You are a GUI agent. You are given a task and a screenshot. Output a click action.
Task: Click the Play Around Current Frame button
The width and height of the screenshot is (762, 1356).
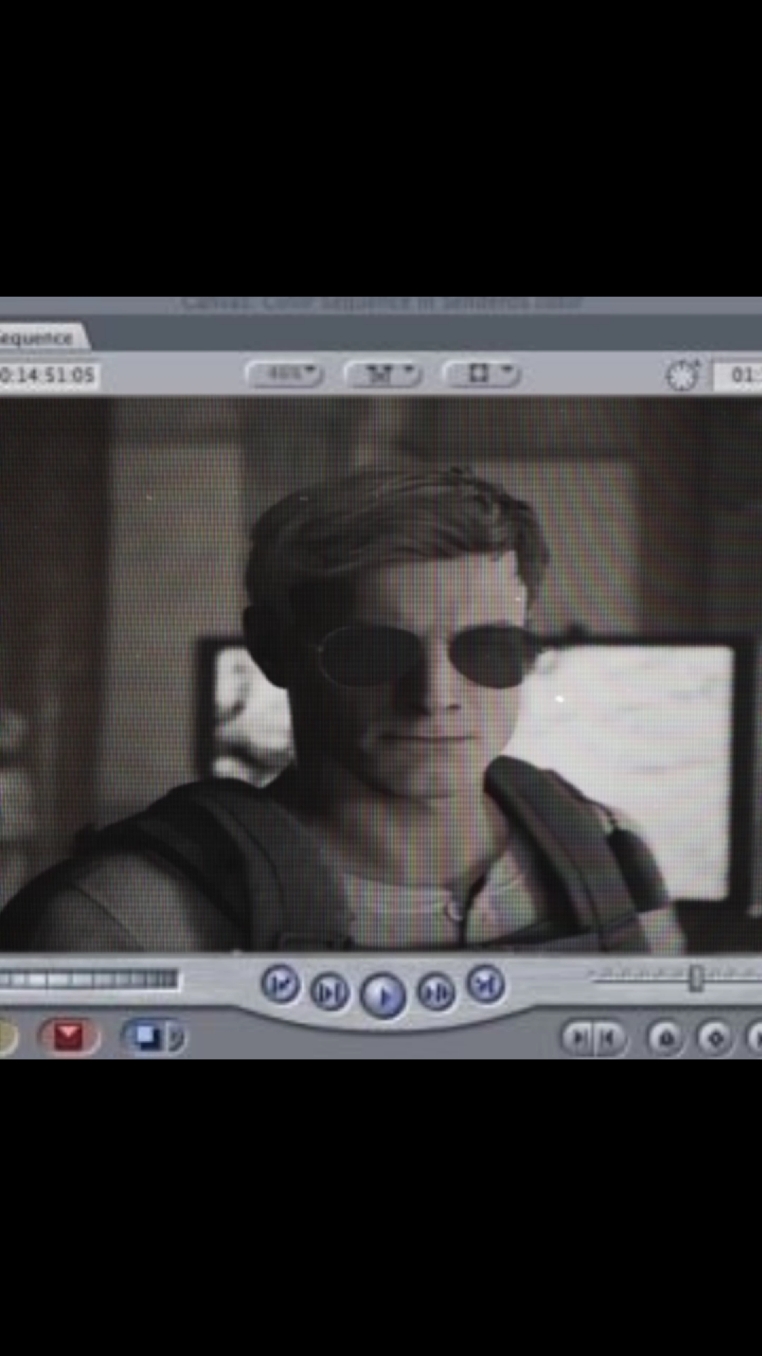pyautogui.click(x=436, y=992)
